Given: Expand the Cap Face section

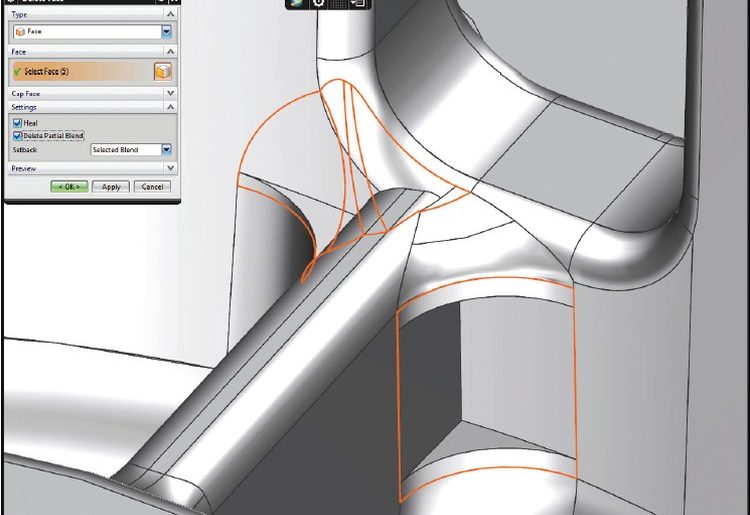Looking at the screenshot, I should point(170,93).
